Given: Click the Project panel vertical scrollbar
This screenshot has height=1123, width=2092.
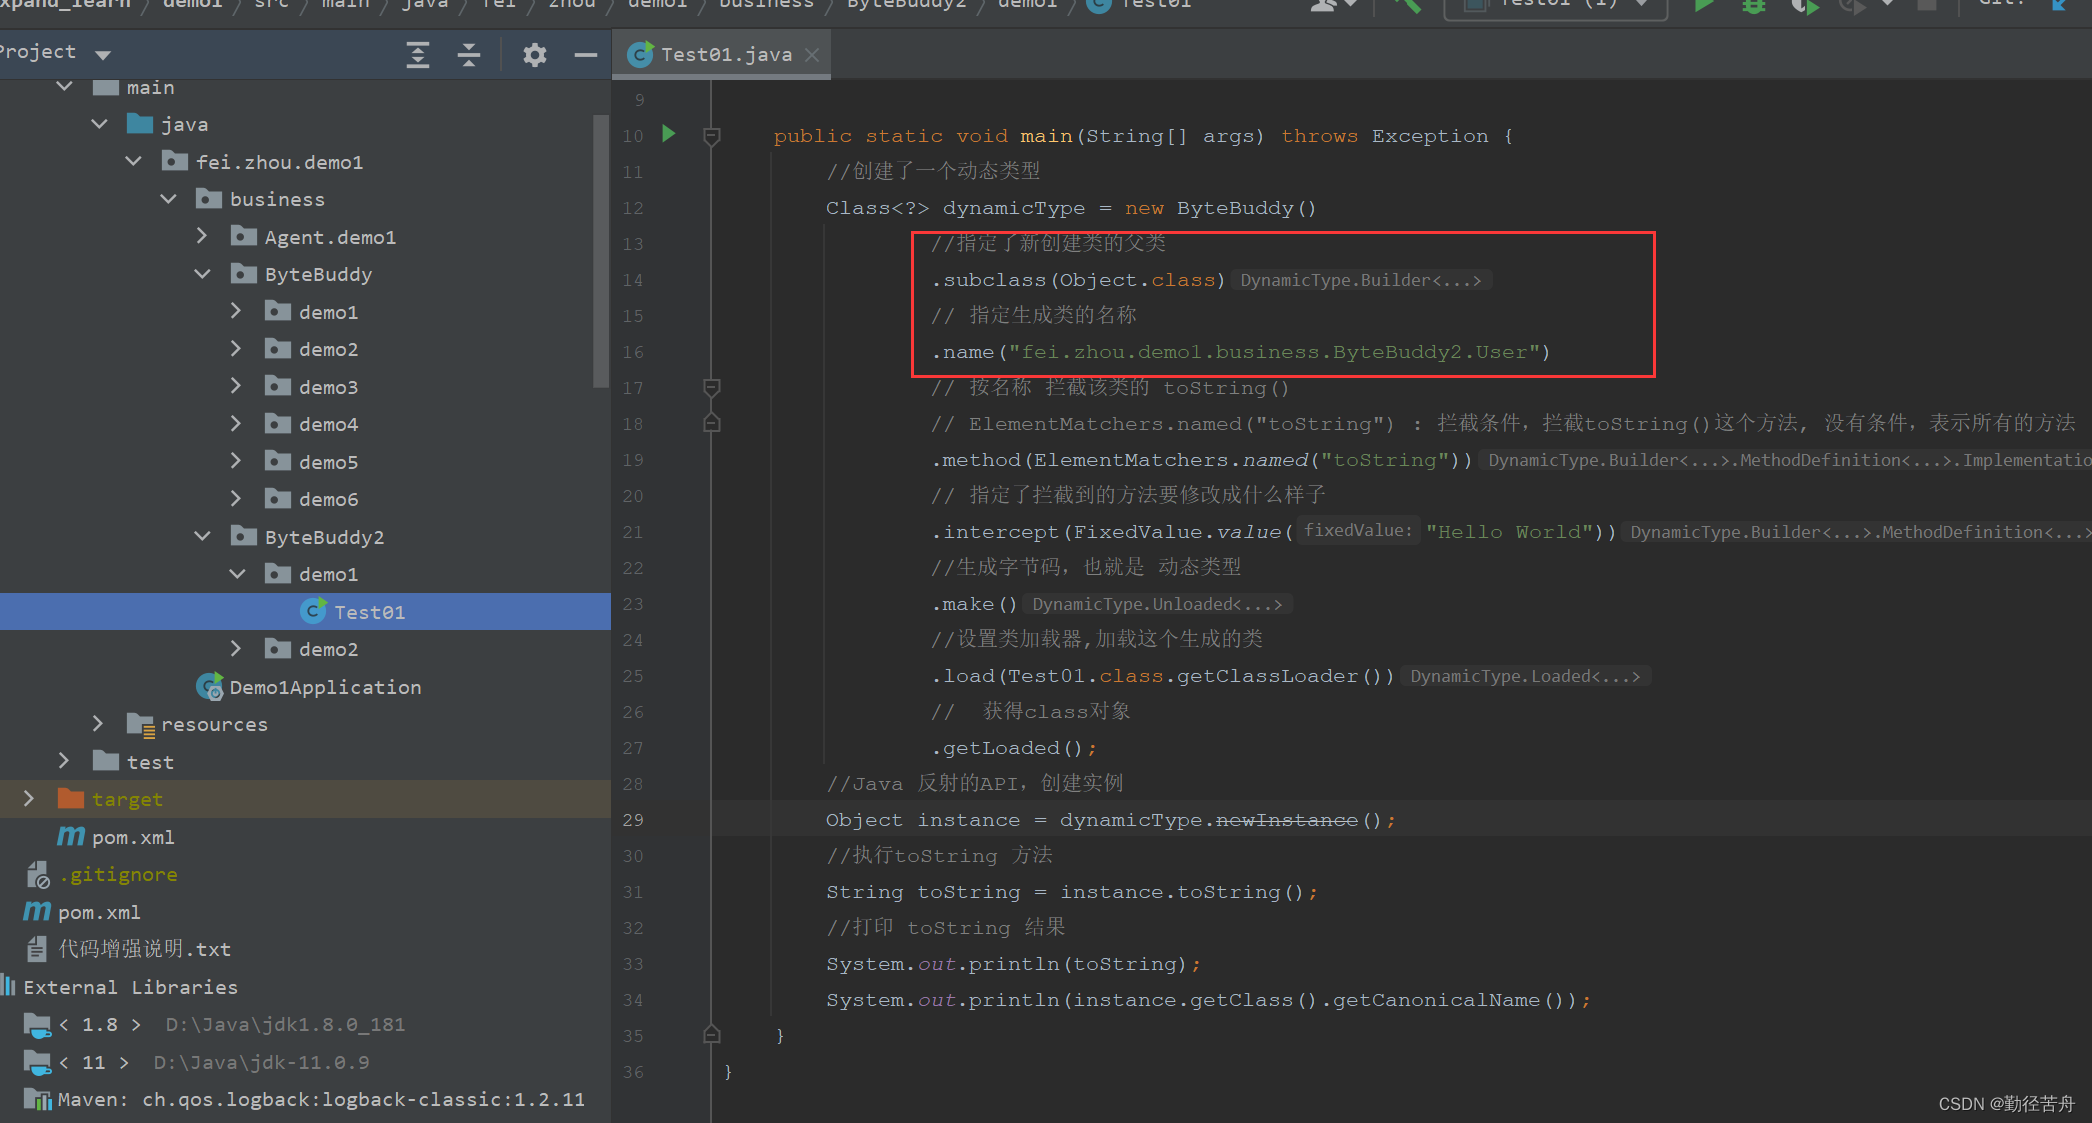Looking at the screenshot, I should 600,250.
